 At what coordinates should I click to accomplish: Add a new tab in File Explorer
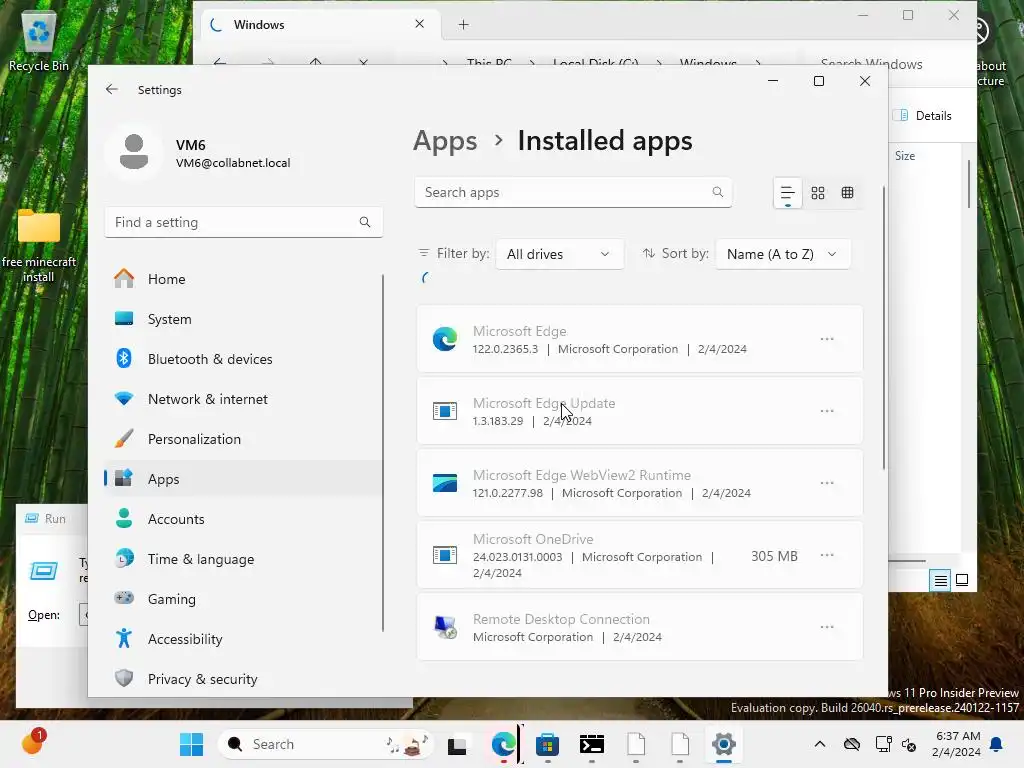pyautogui.click(x=464, y=25)
